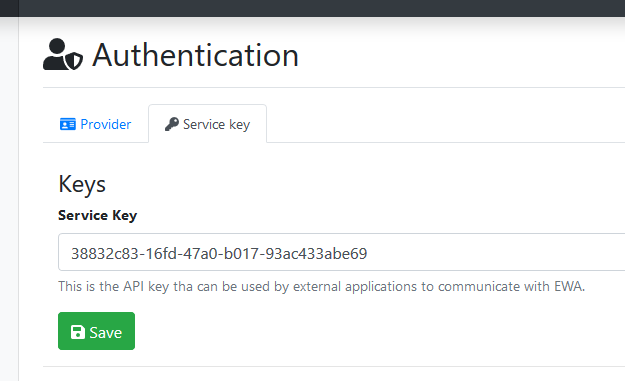Viewport: 625px width, 381px height.
Task: Open the Provider tab
Action: click(x=96, y=124)
